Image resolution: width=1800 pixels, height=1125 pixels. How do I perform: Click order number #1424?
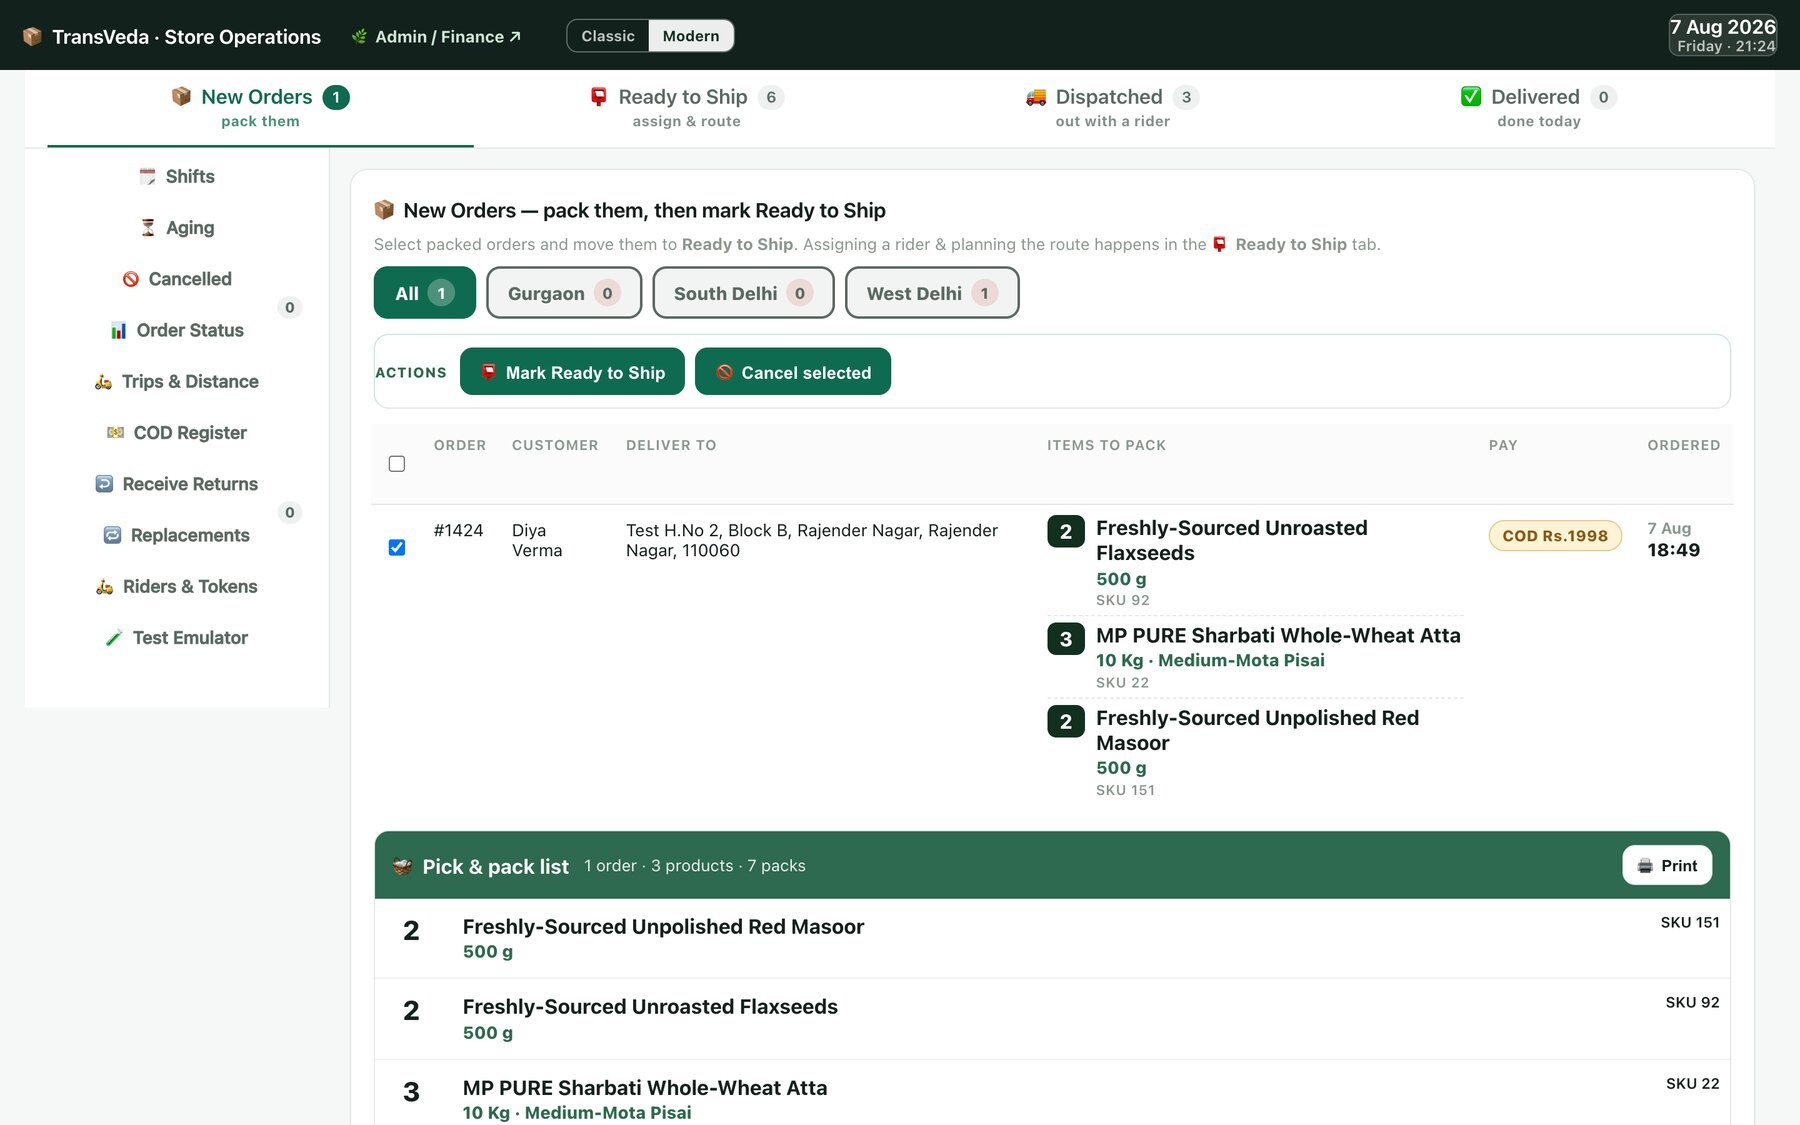click(x=458, y=530)
